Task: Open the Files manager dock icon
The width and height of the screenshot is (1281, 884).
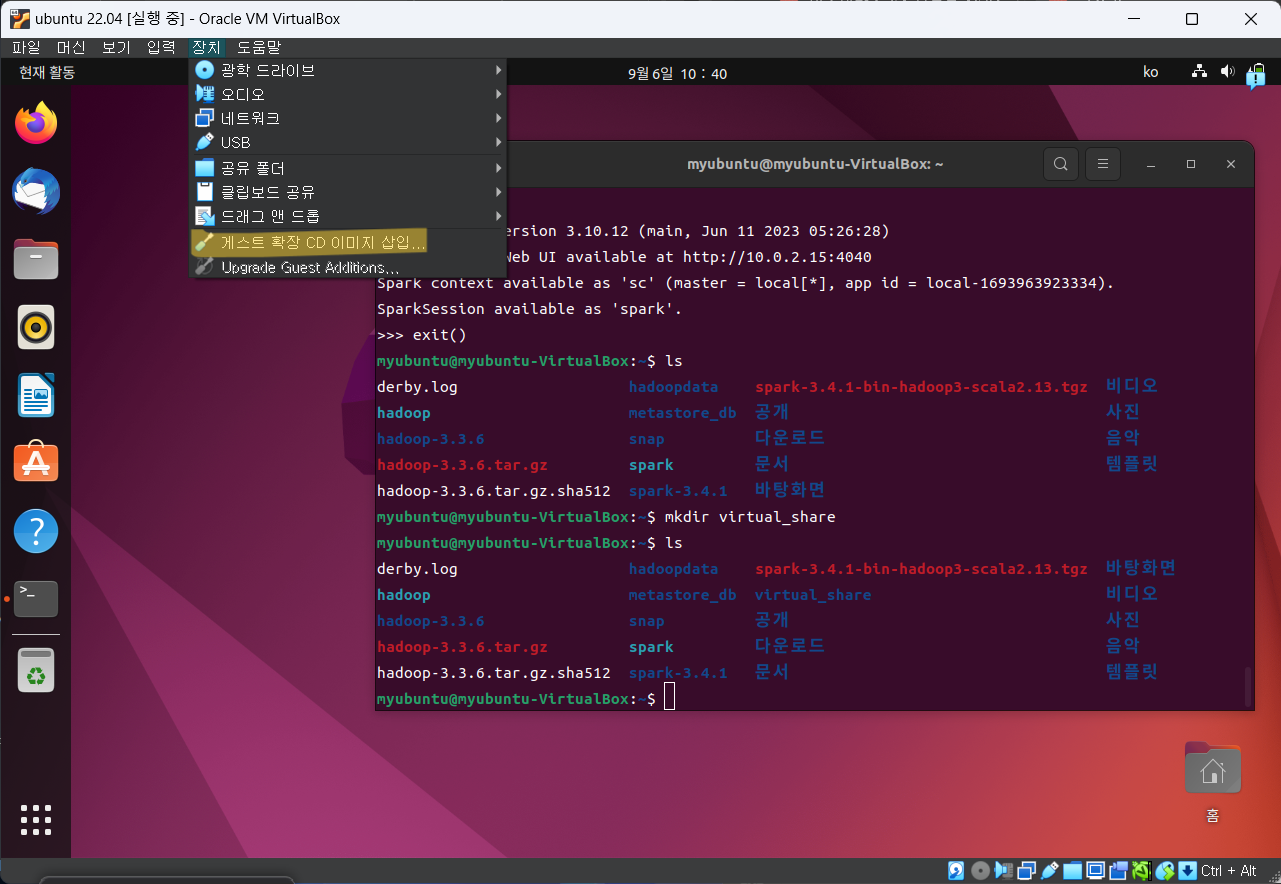Action: coord(36,259)
